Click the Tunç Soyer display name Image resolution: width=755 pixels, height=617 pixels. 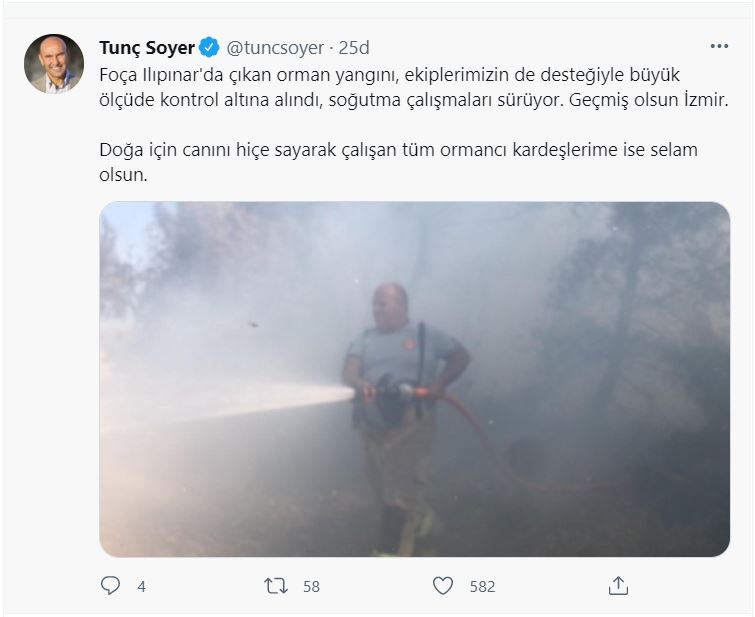[147, 48]
